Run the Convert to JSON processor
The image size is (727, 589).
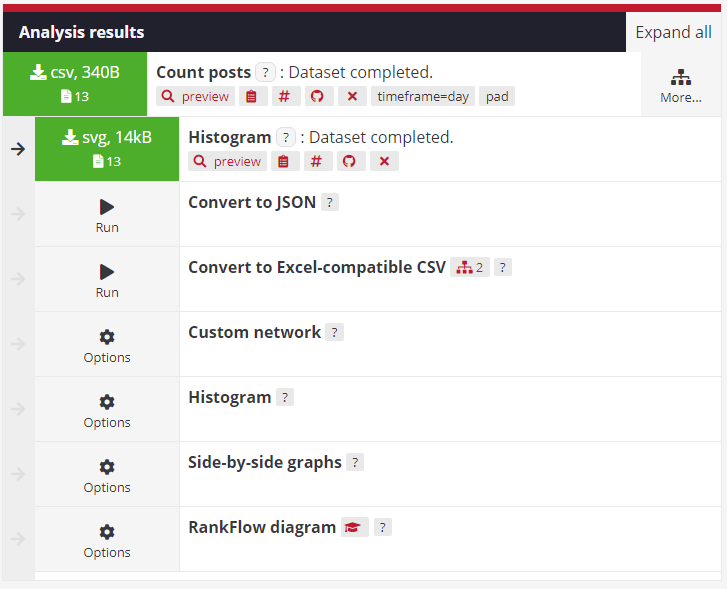click(107, 214)
